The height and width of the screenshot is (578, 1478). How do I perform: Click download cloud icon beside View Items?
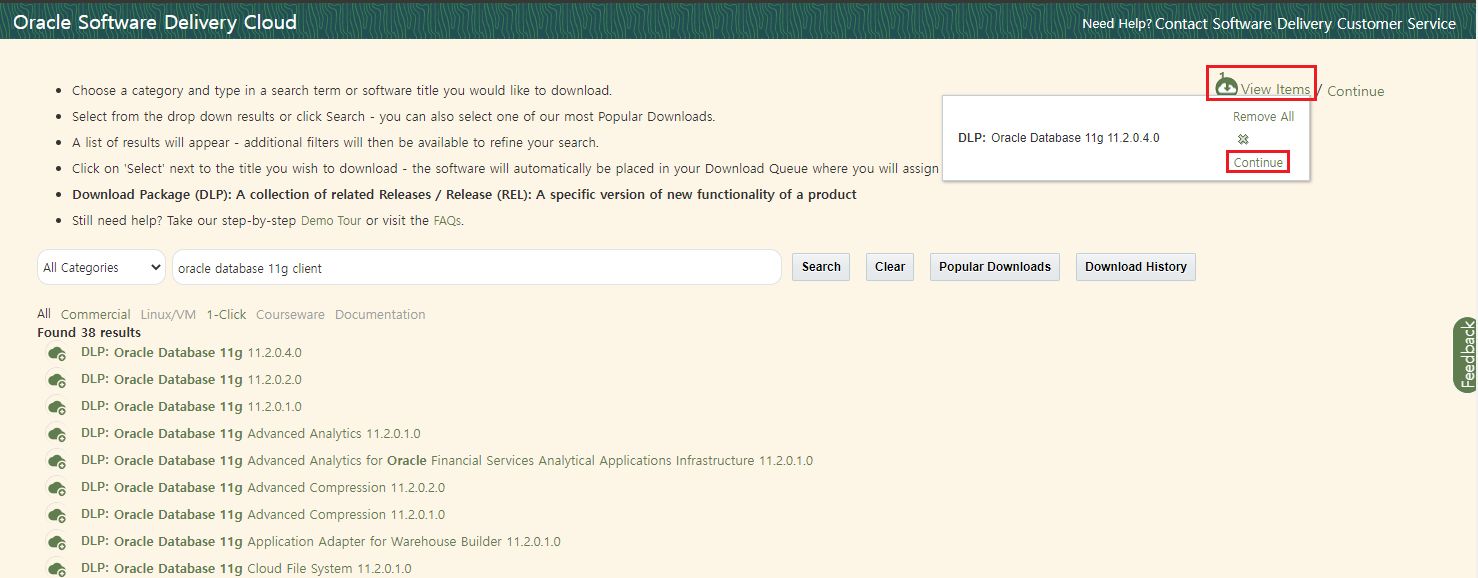pyautogui.click(x=1226, y=86)
